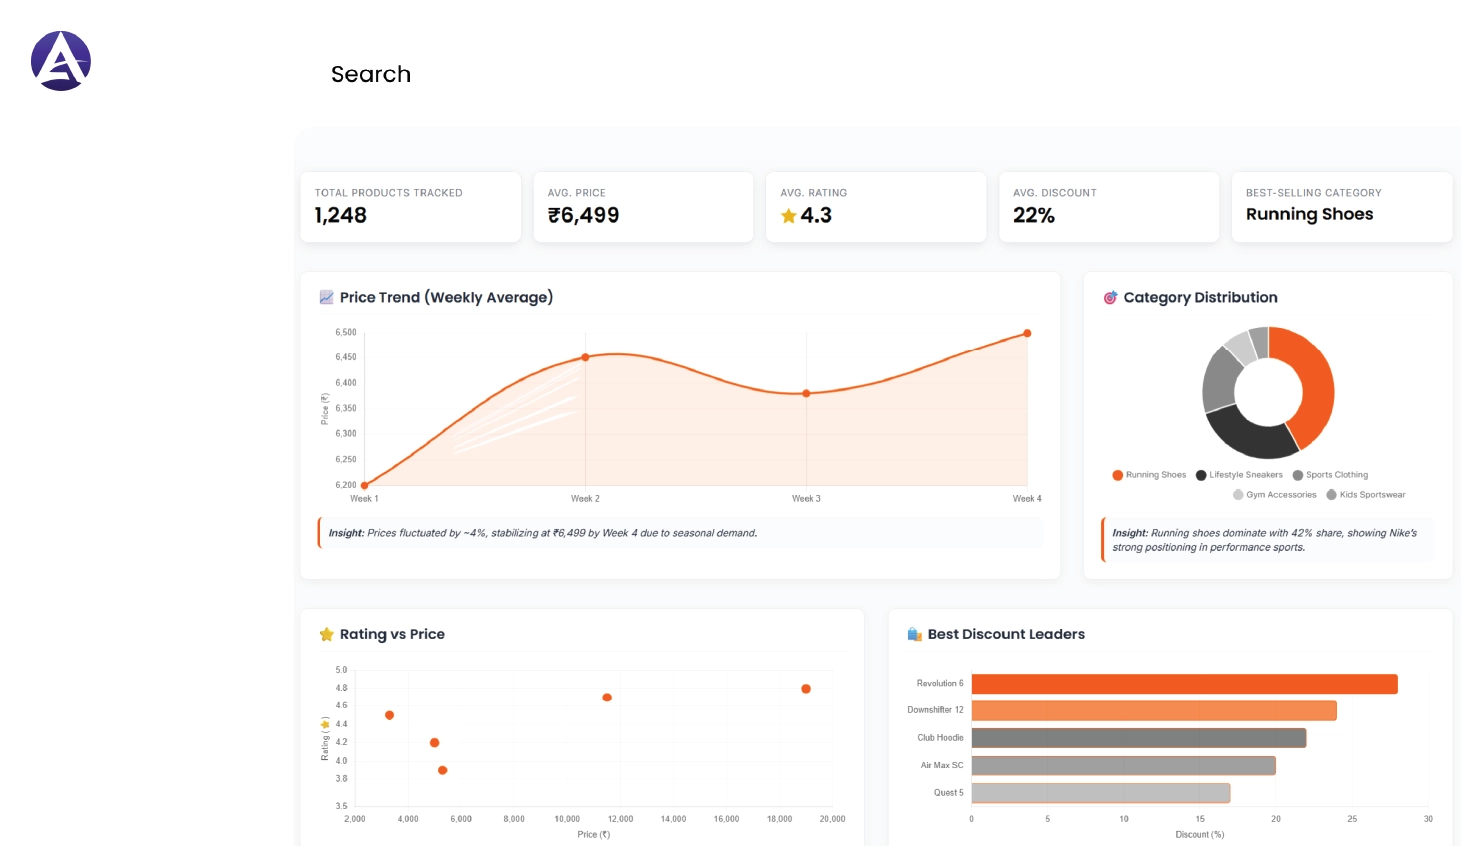Click the Avg. Discount 22% card
The image size is (1462, 847).
point(1108,207)
